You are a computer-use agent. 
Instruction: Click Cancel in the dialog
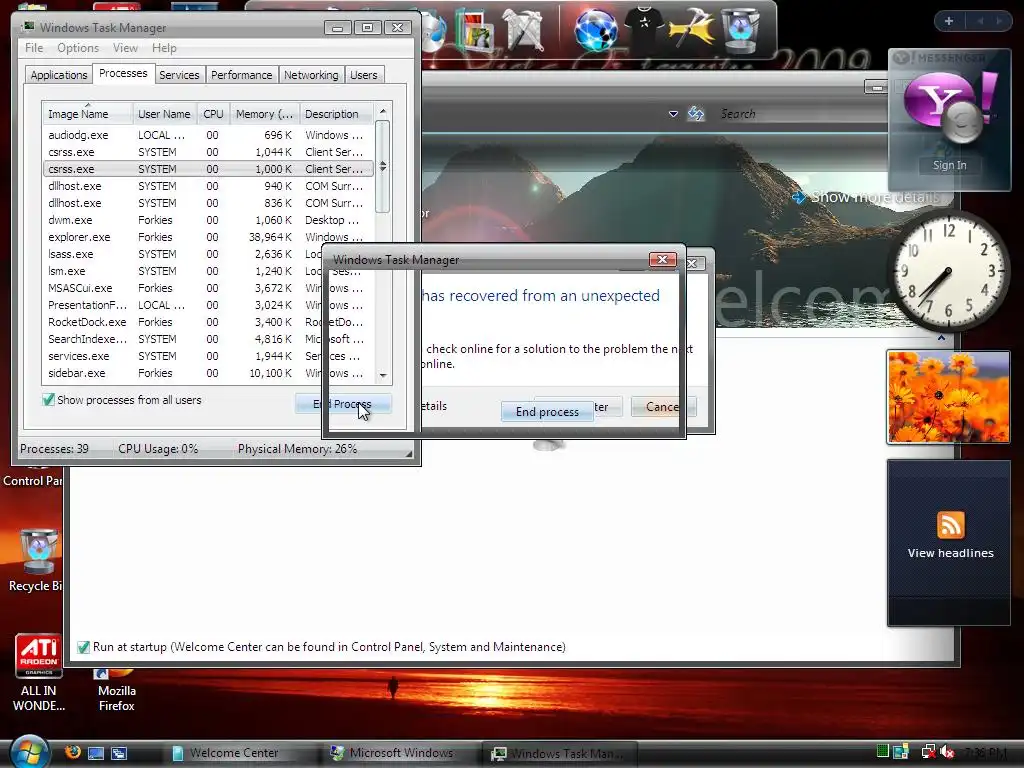pyautogui.click(x=663, y=406)
